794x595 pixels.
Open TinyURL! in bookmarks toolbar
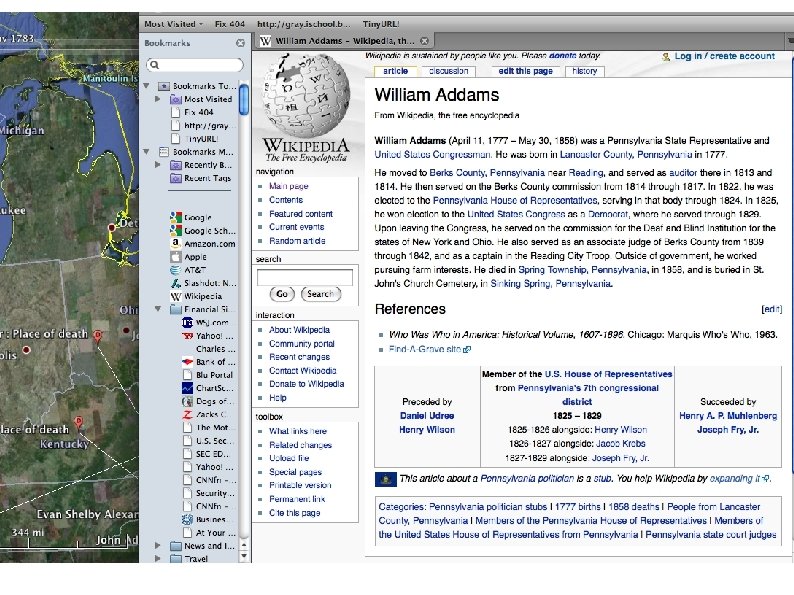tap(381, 24)
